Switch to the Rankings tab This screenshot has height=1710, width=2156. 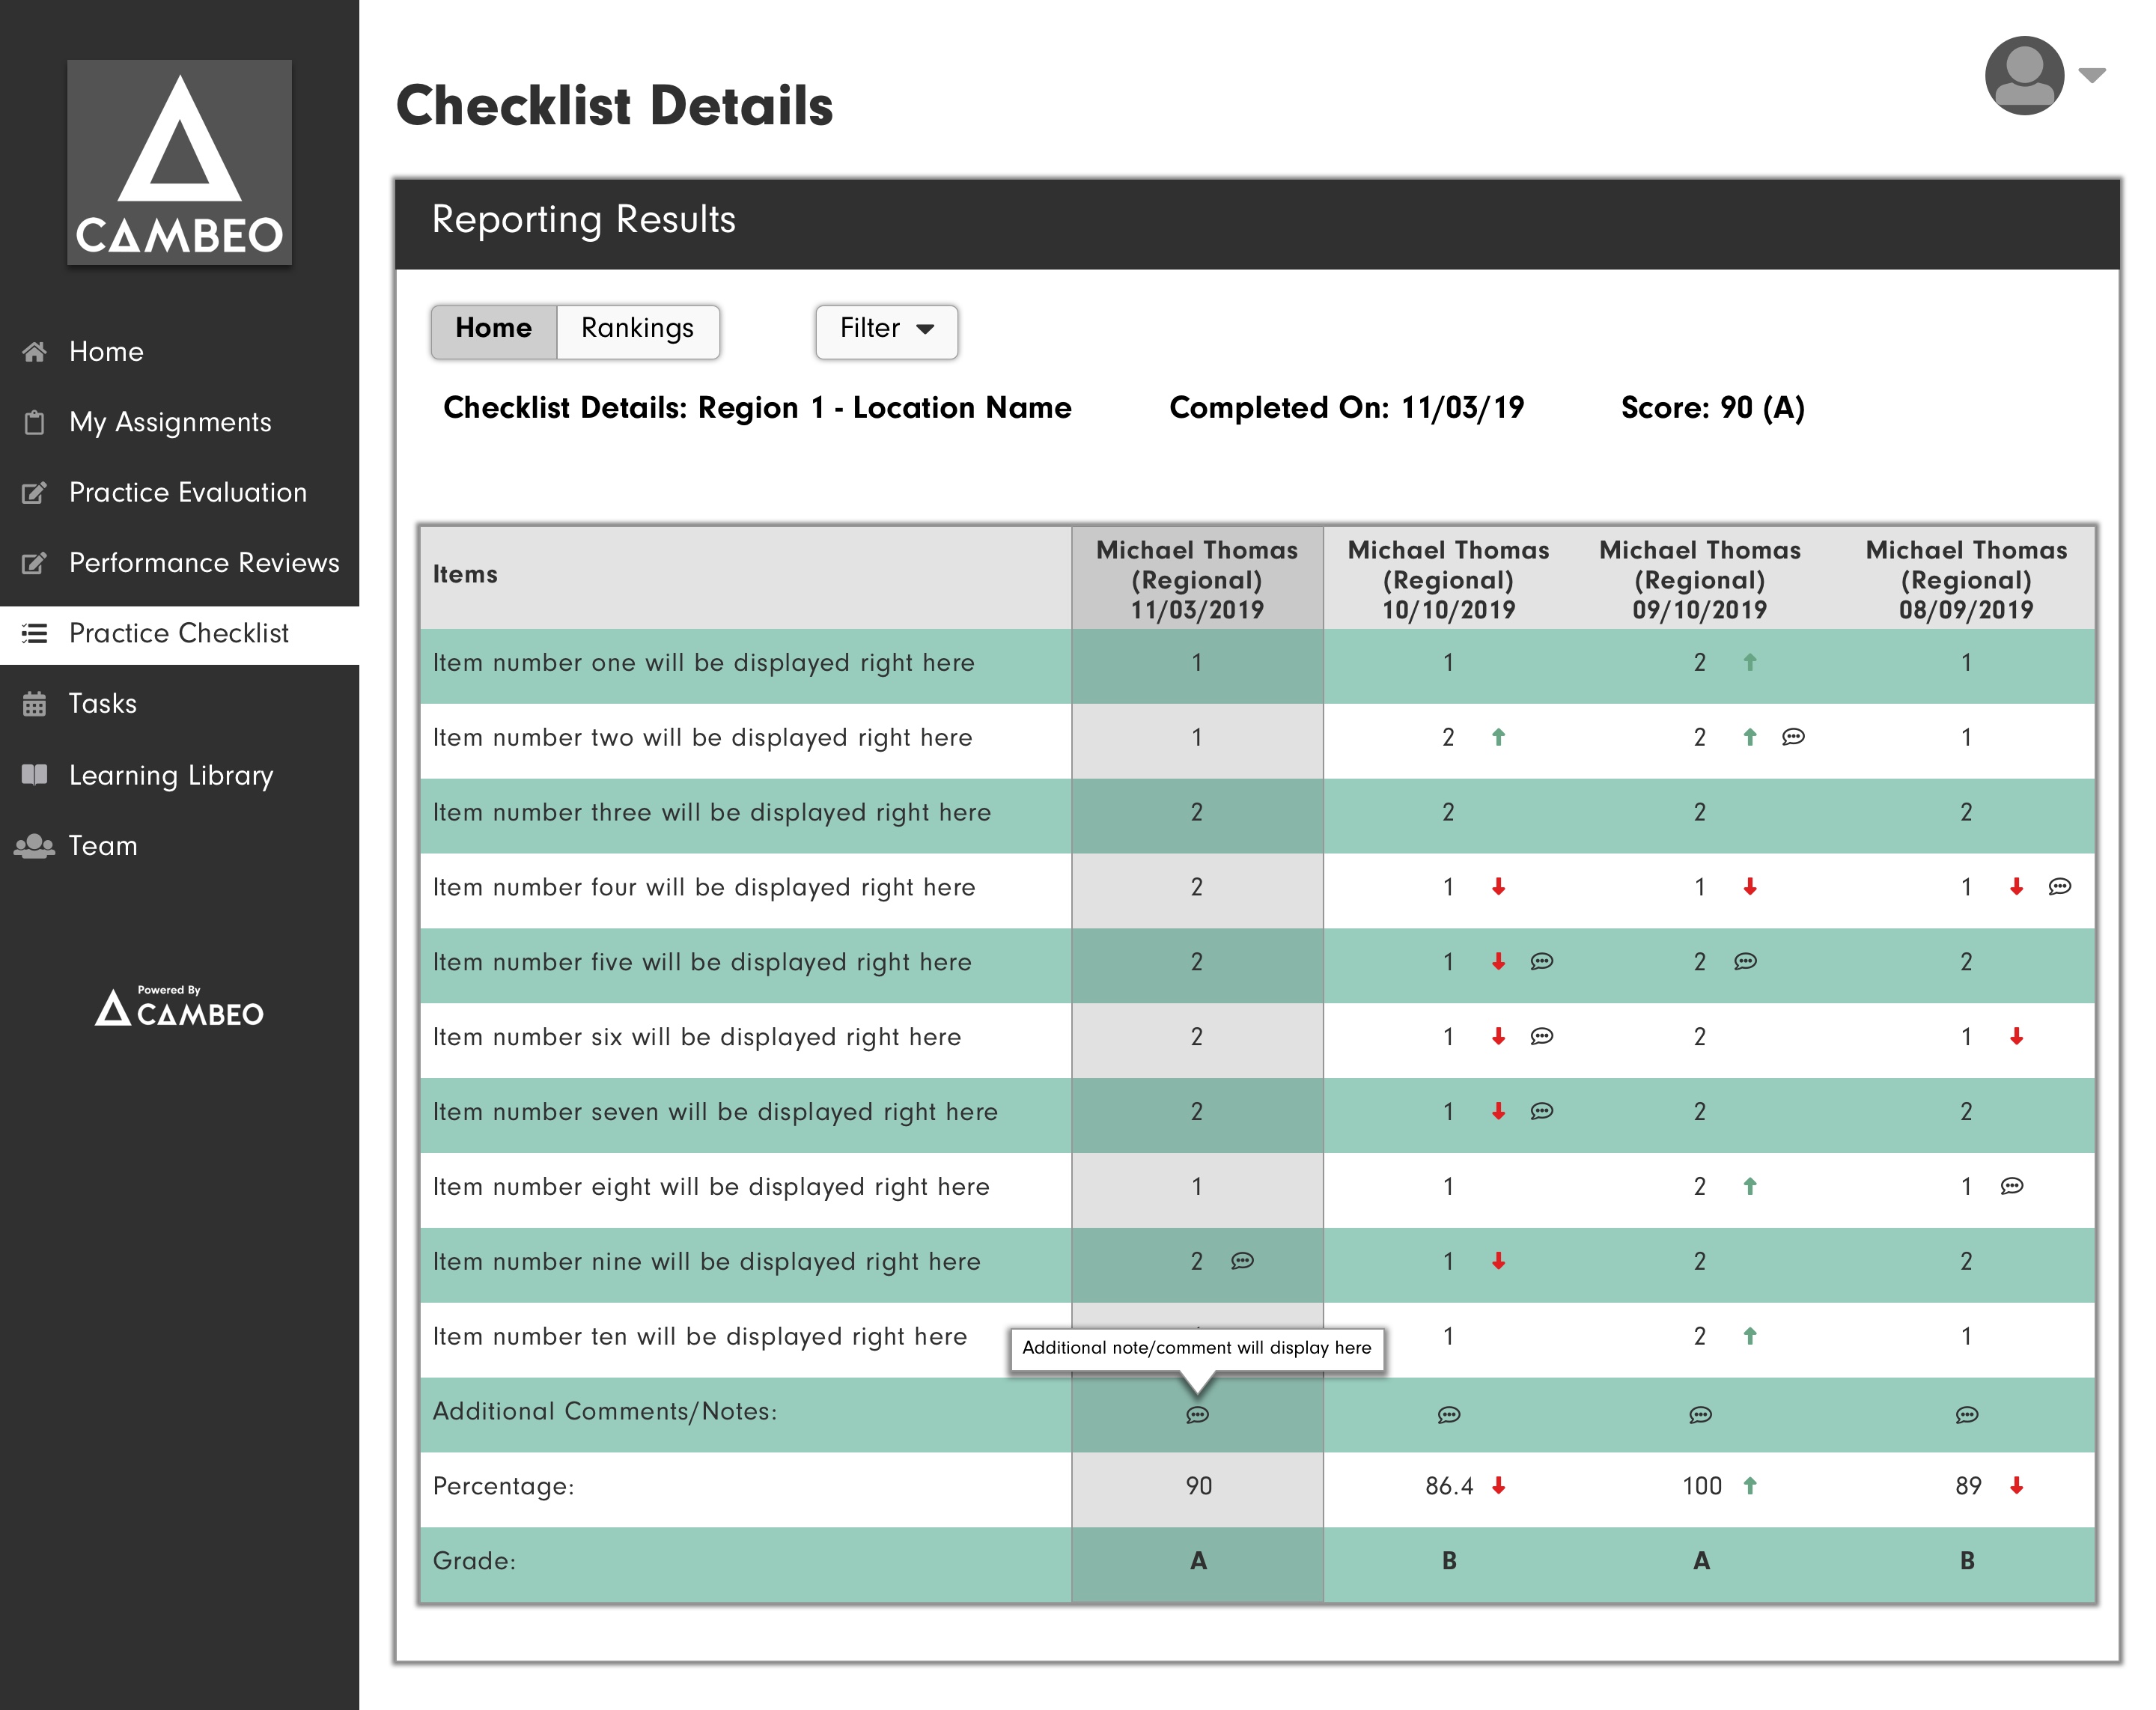click(637, 329)
